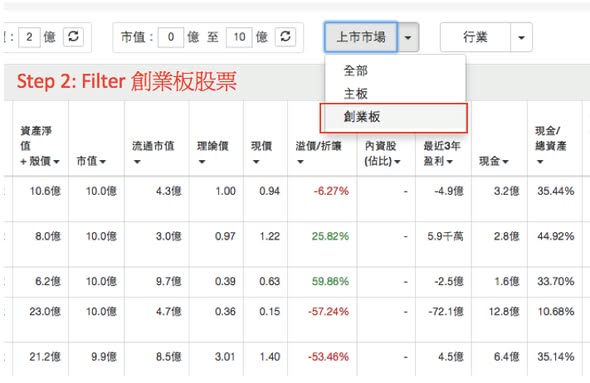Click the 21.2億 net asset cell
590x383 pixels.
[45, 357]
